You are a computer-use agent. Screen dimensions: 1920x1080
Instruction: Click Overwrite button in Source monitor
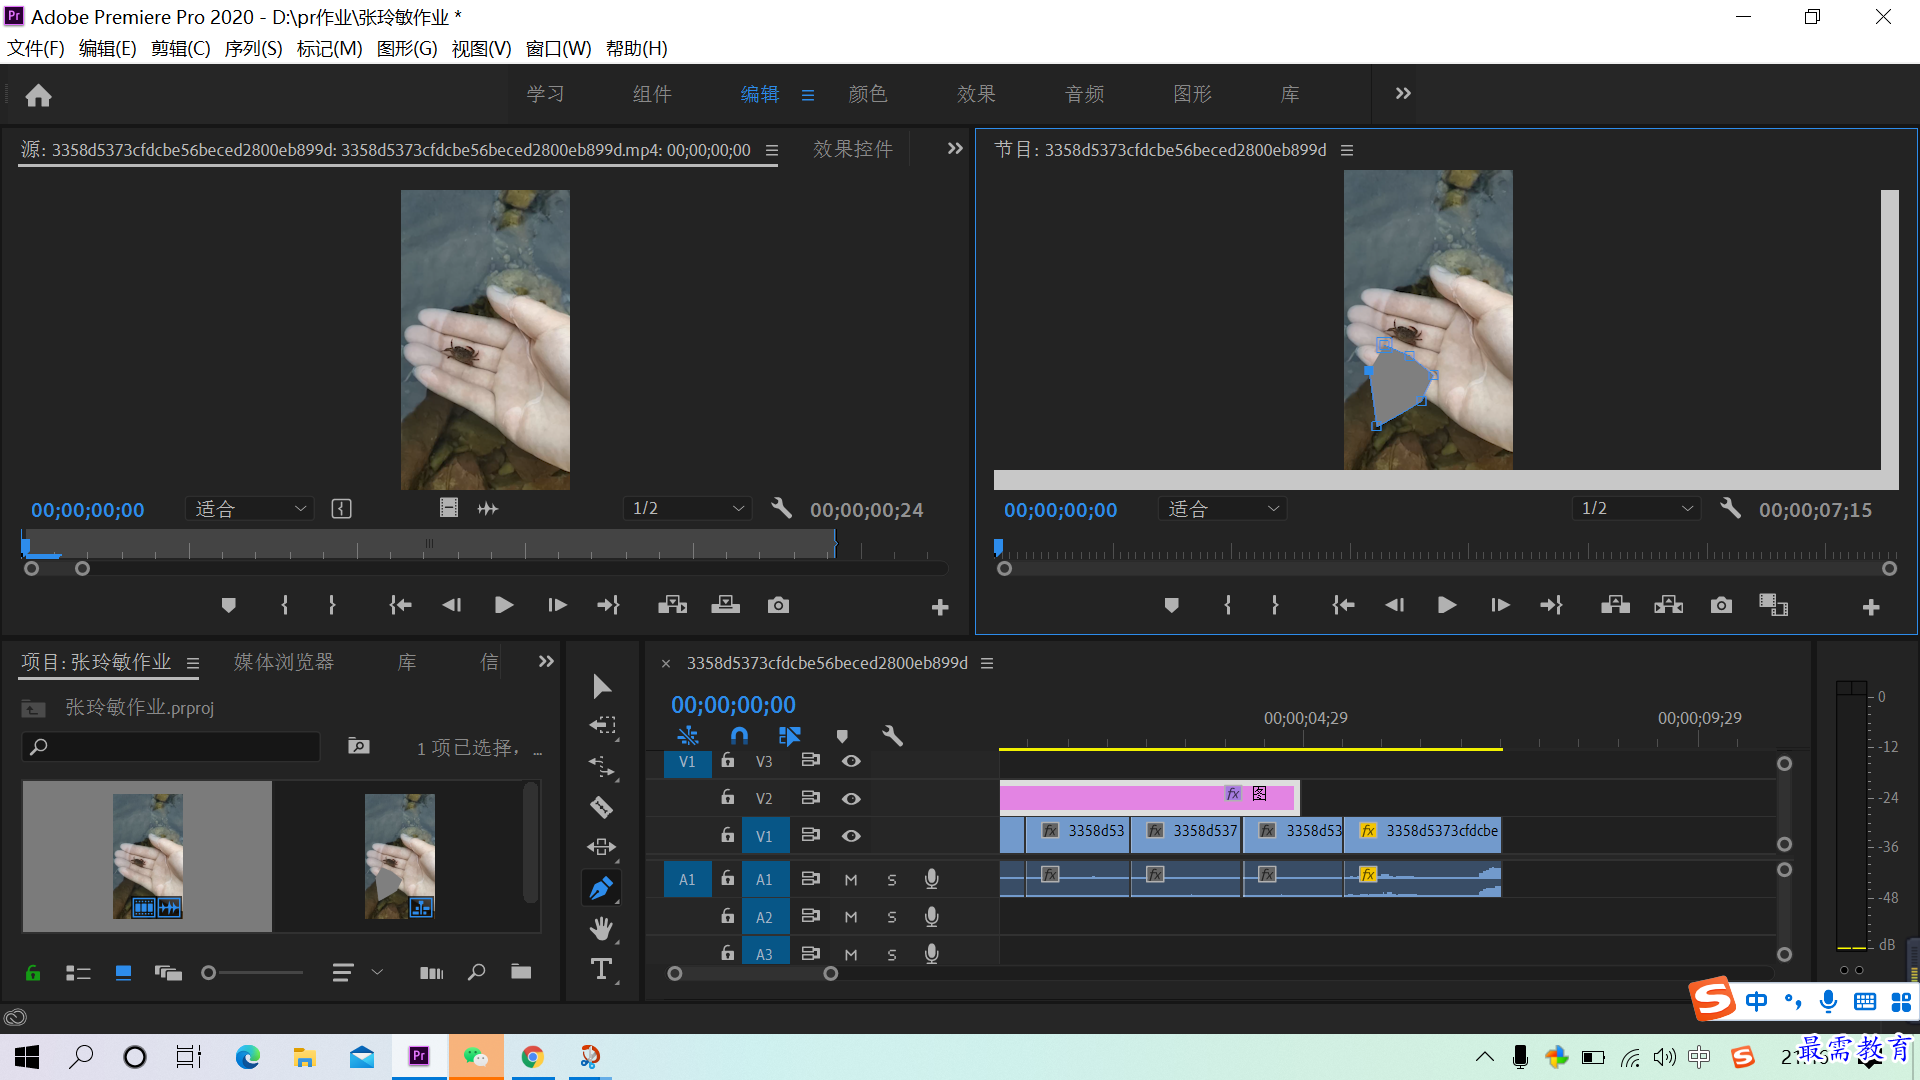[x=726, y=605]
